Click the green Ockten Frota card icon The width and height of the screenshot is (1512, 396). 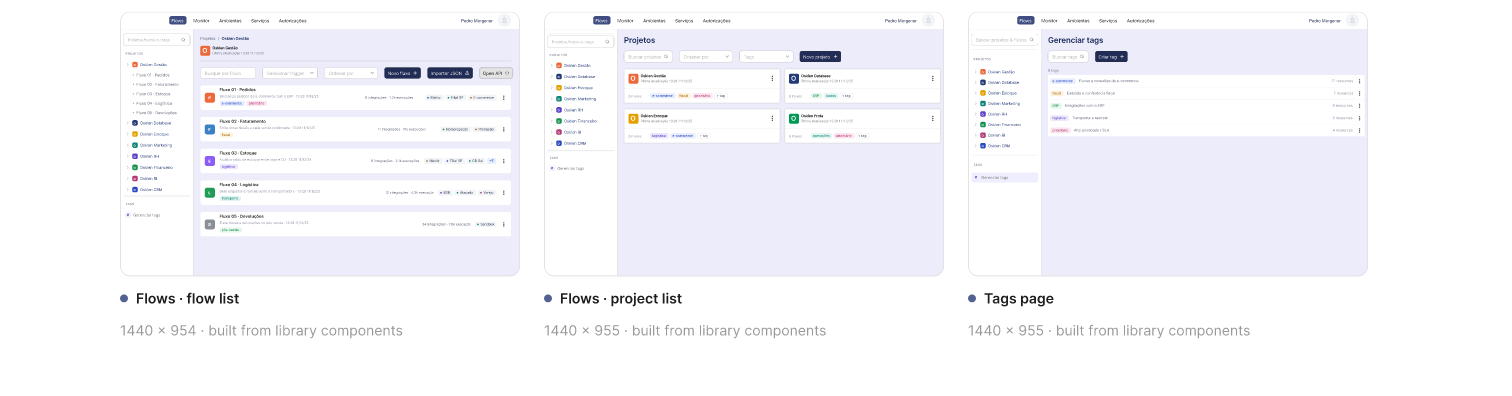(794, 118)
